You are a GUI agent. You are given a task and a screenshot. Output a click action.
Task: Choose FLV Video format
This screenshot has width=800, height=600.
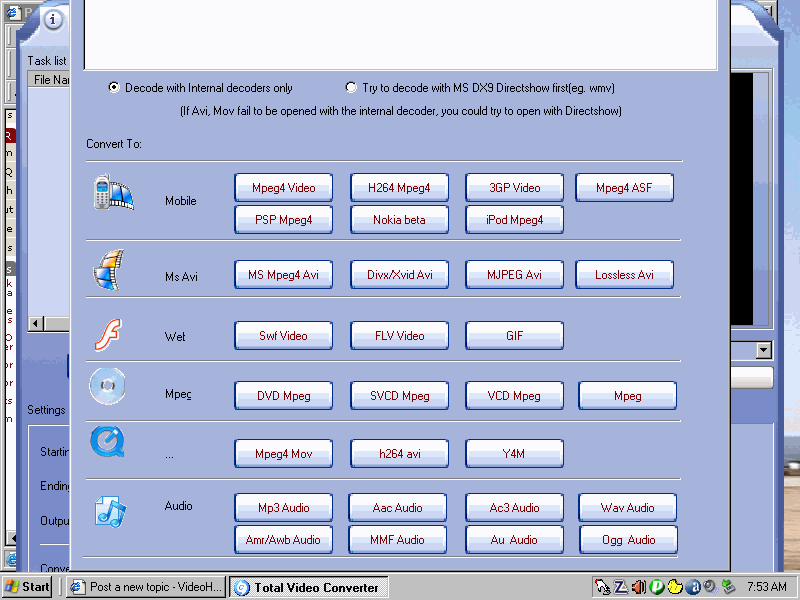(x=399, y=336)
